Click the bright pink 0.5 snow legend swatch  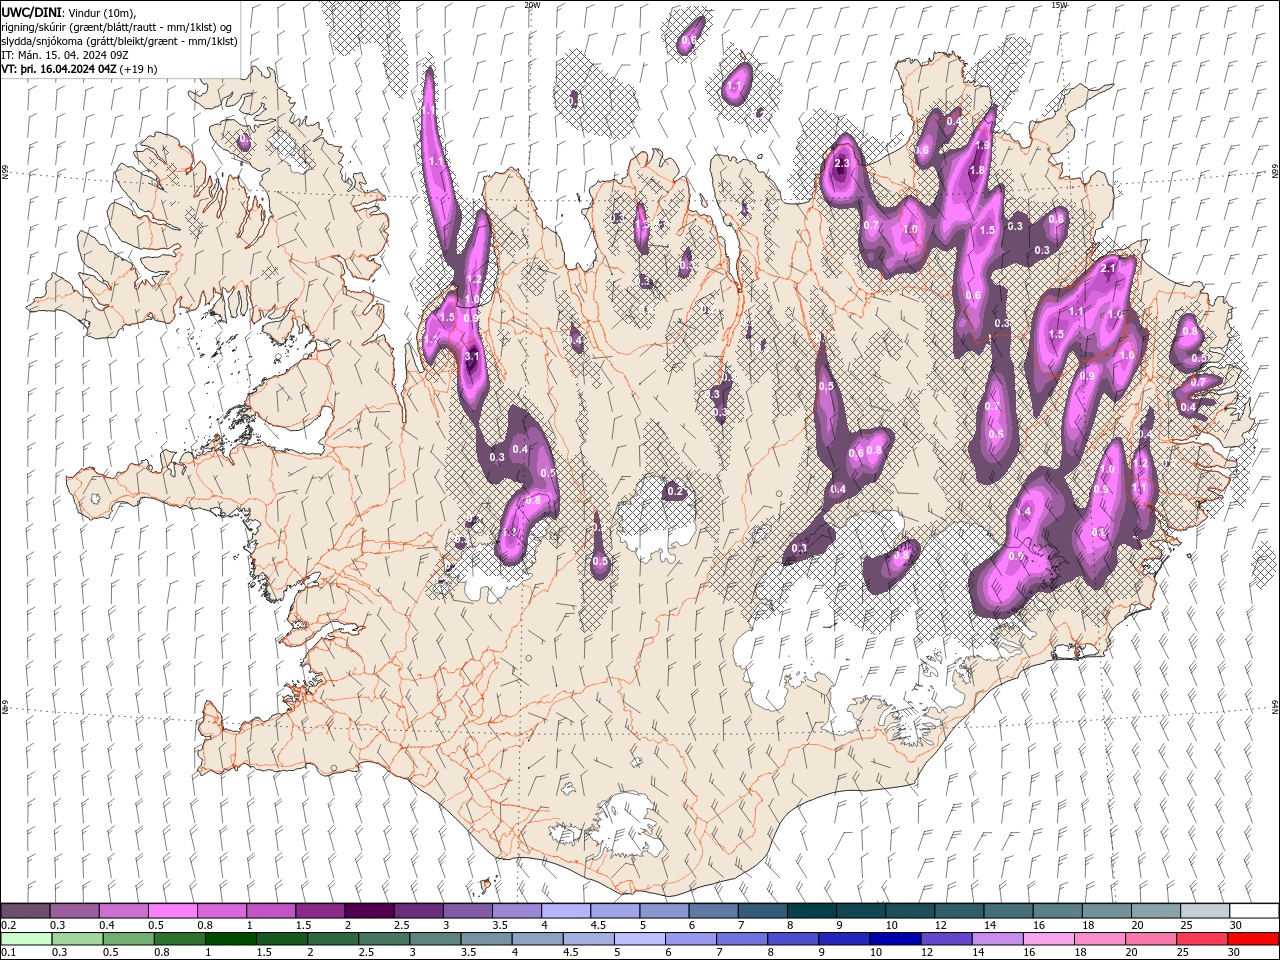click(x=172, y=911)
